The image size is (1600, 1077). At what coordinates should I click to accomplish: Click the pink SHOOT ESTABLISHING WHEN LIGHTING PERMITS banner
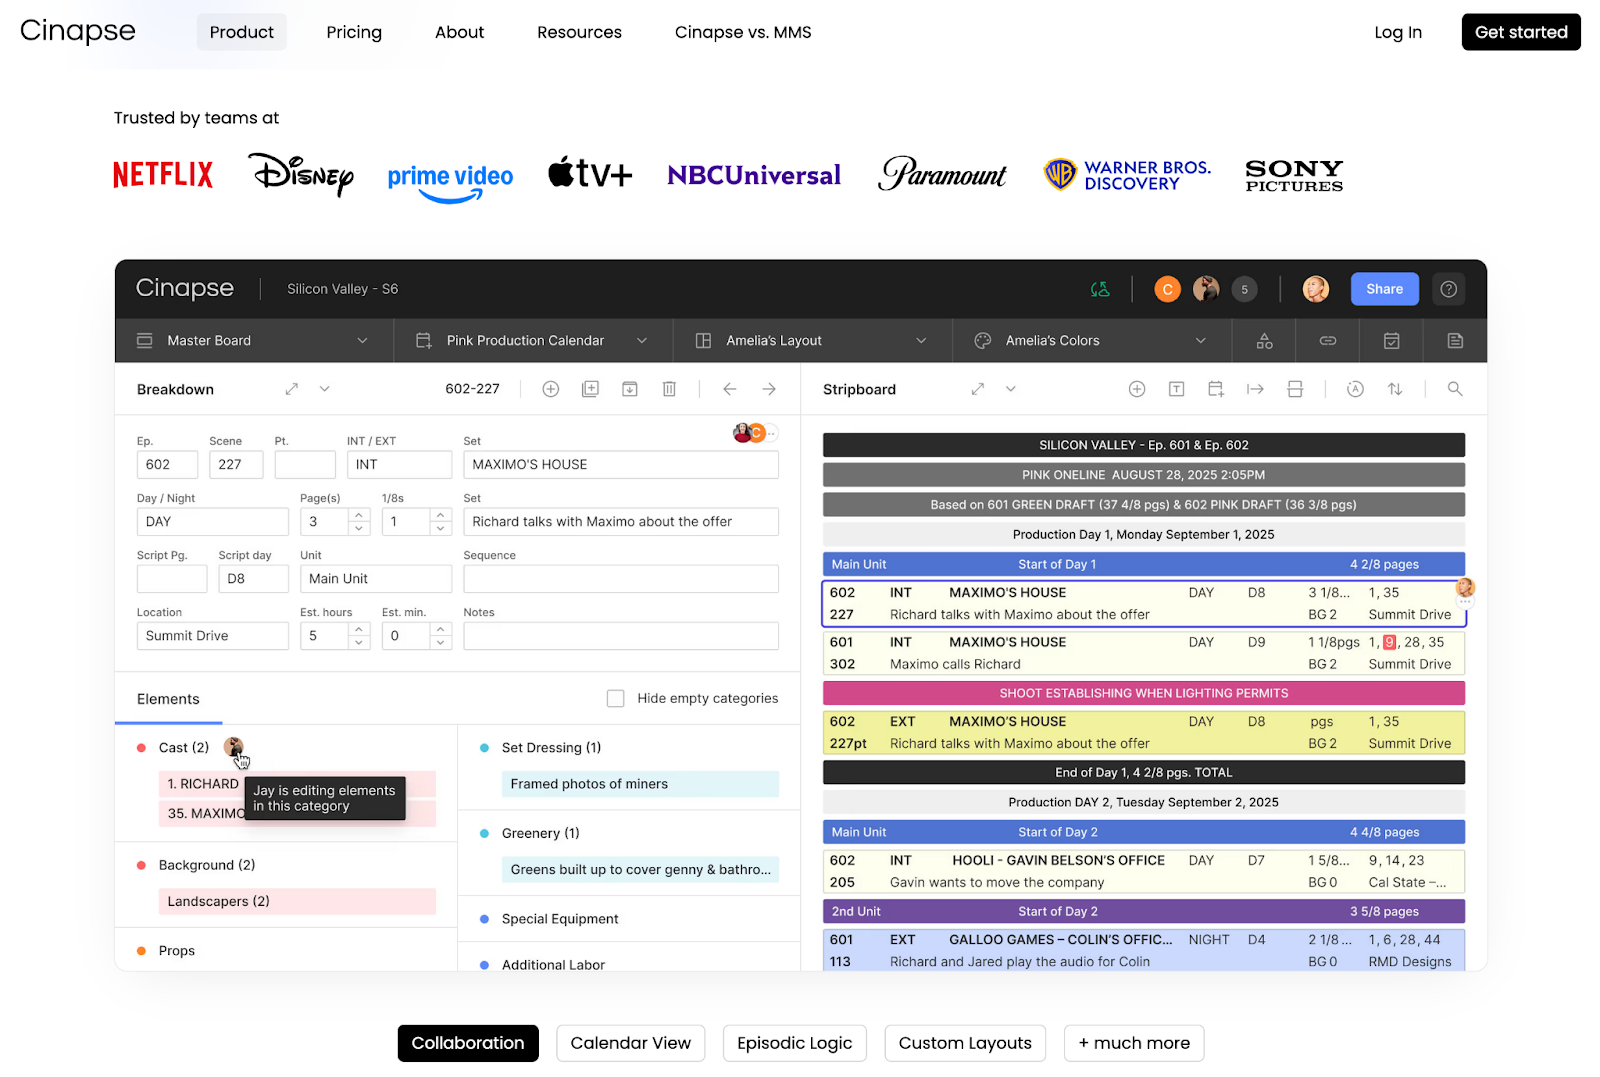pyautogui.click(x=1144, y=693)
